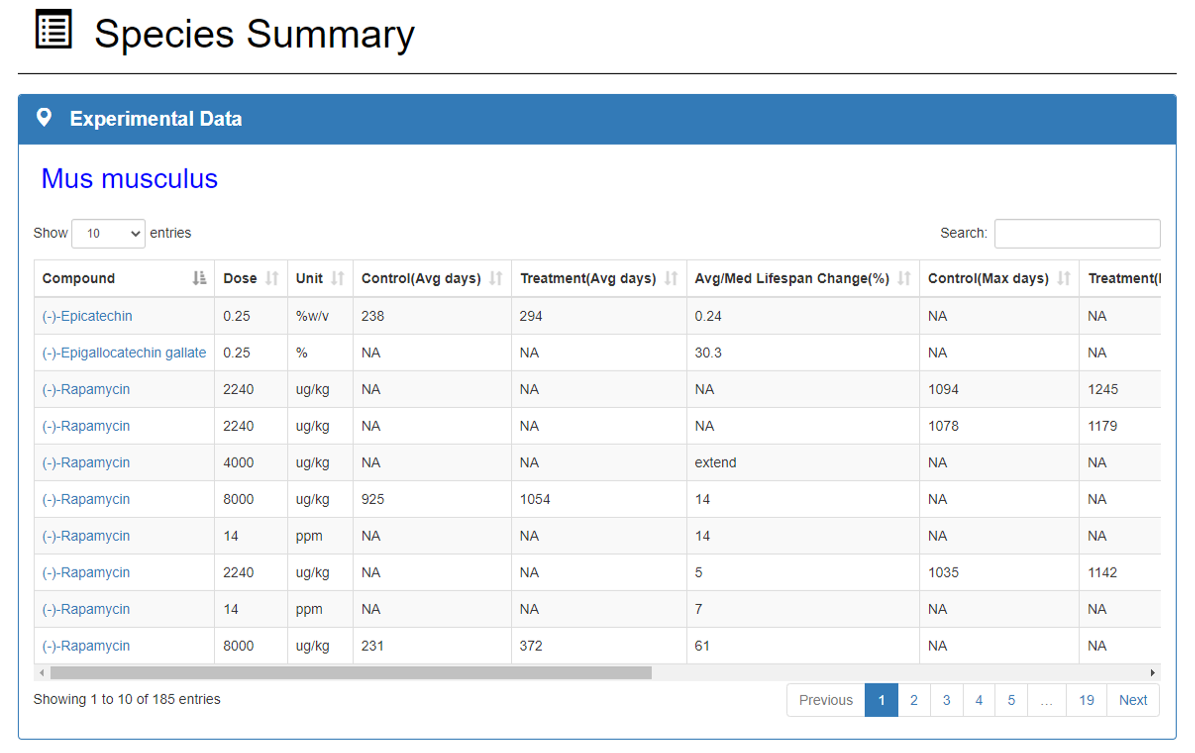Image resolution: width=1195 pixels, height=753 pixels.
Task: Click inside the table Search field
Action: (1076, 233)
